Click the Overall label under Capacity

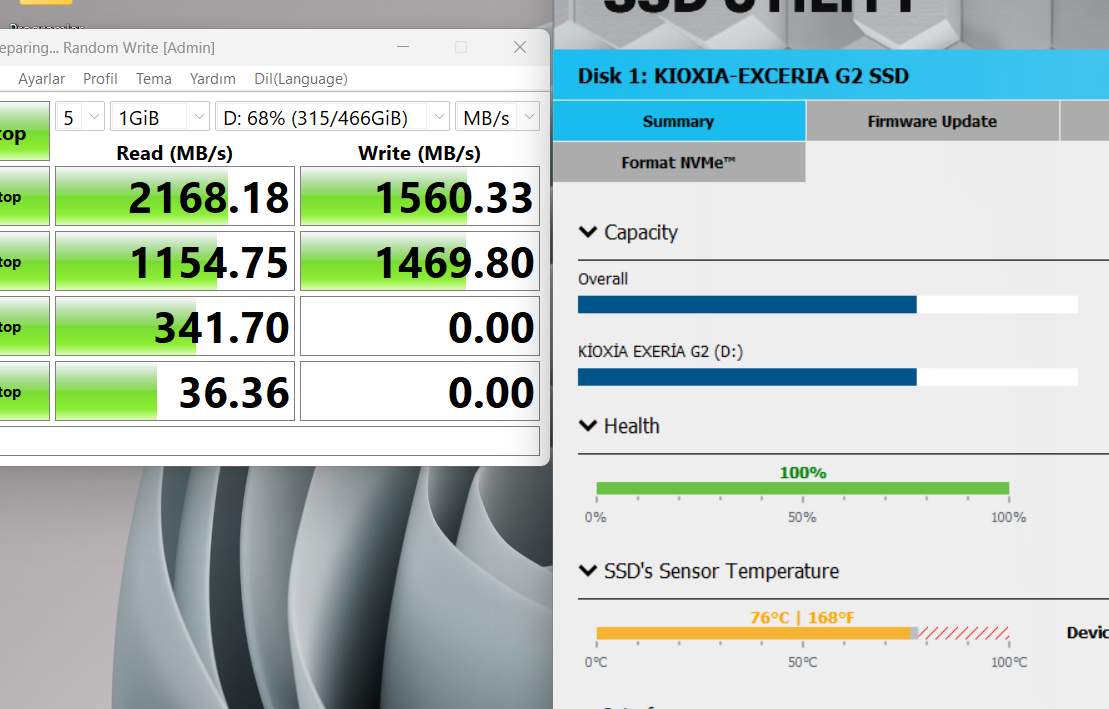(603, 279)
